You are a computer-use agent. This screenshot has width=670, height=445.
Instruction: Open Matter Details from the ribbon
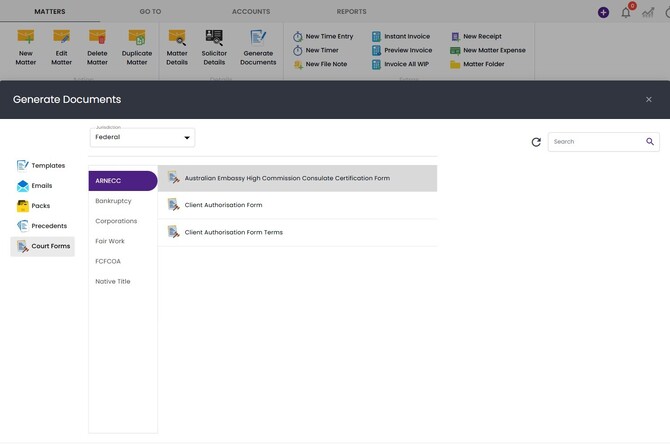click(177, 47)
